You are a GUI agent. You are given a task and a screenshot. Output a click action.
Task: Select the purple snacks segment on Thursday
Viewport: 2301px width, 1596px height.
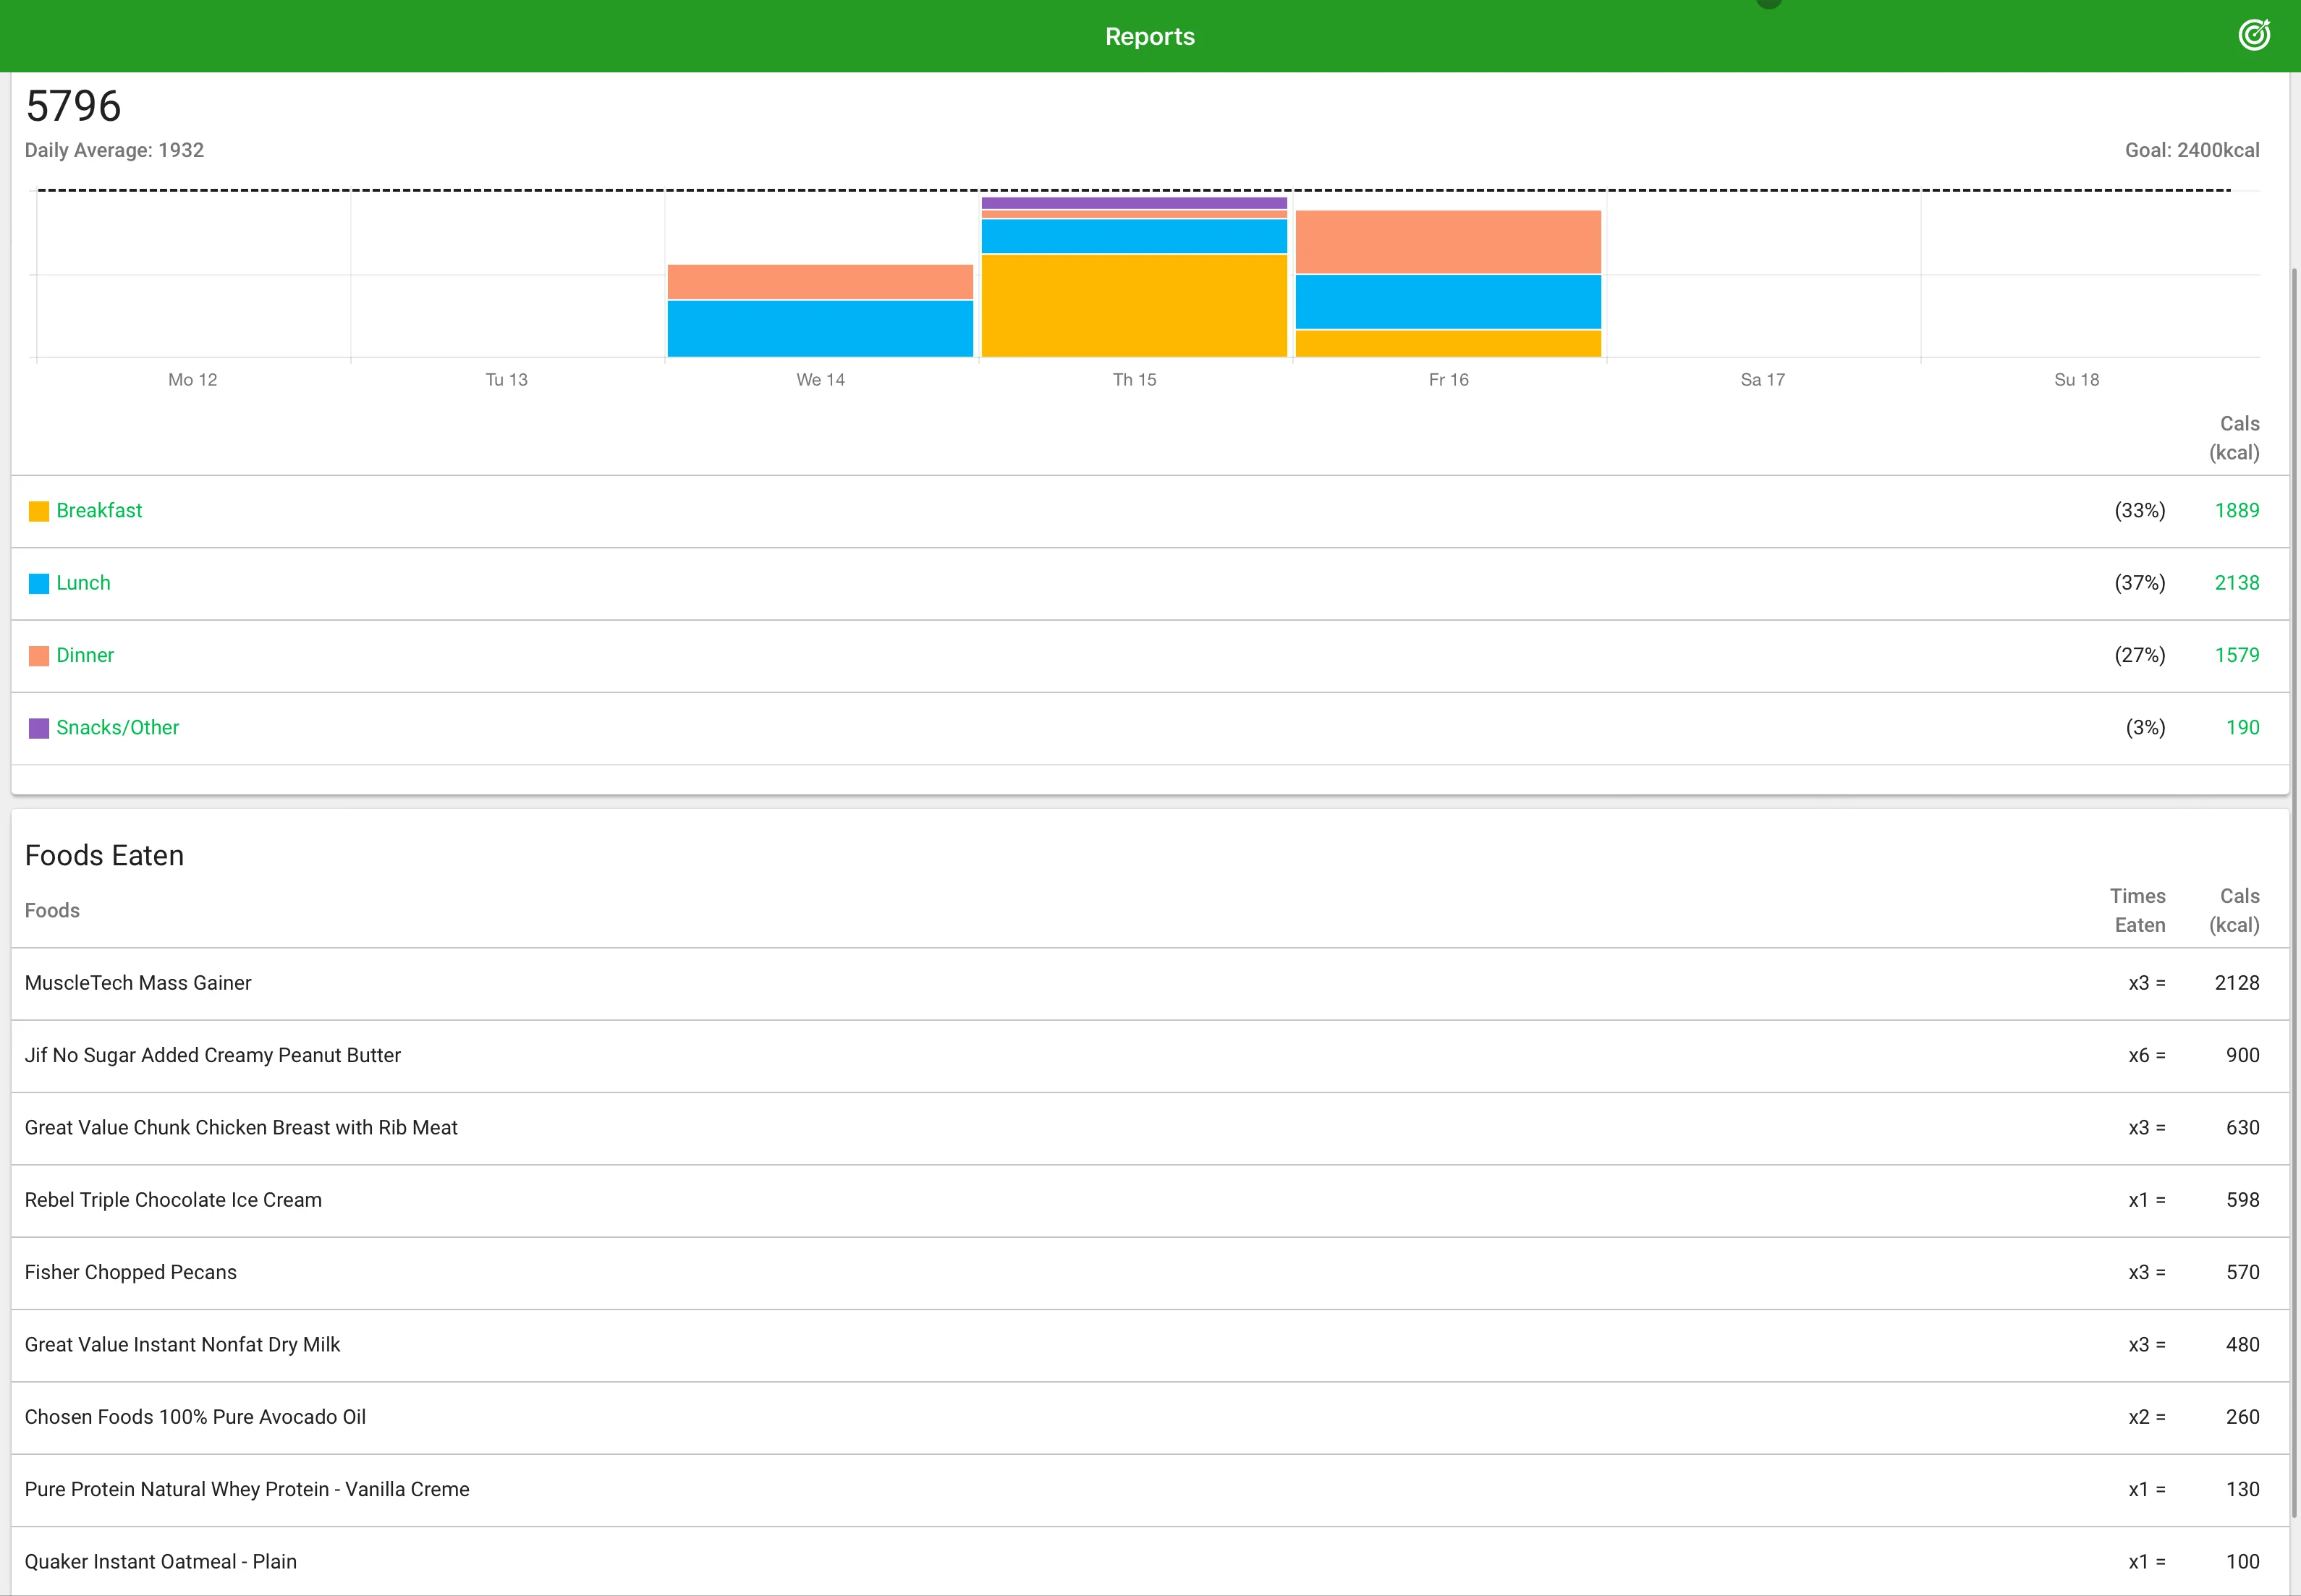coord(1134,203)
